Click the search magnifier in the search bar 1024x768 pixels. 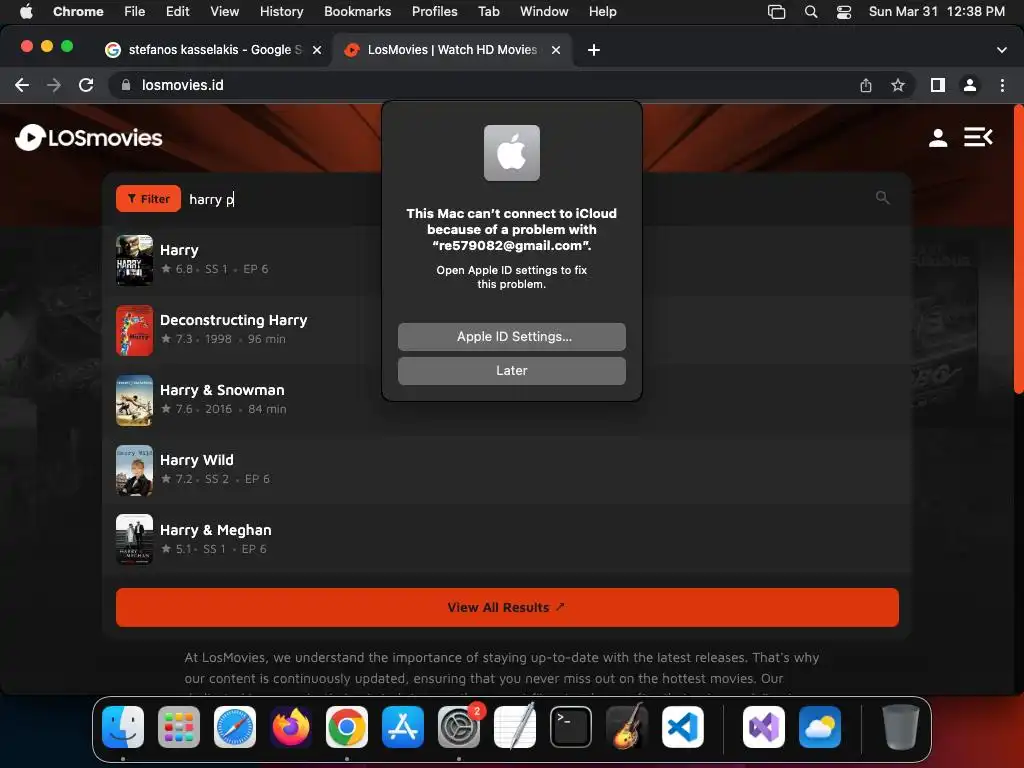click(x=882, y=198)
